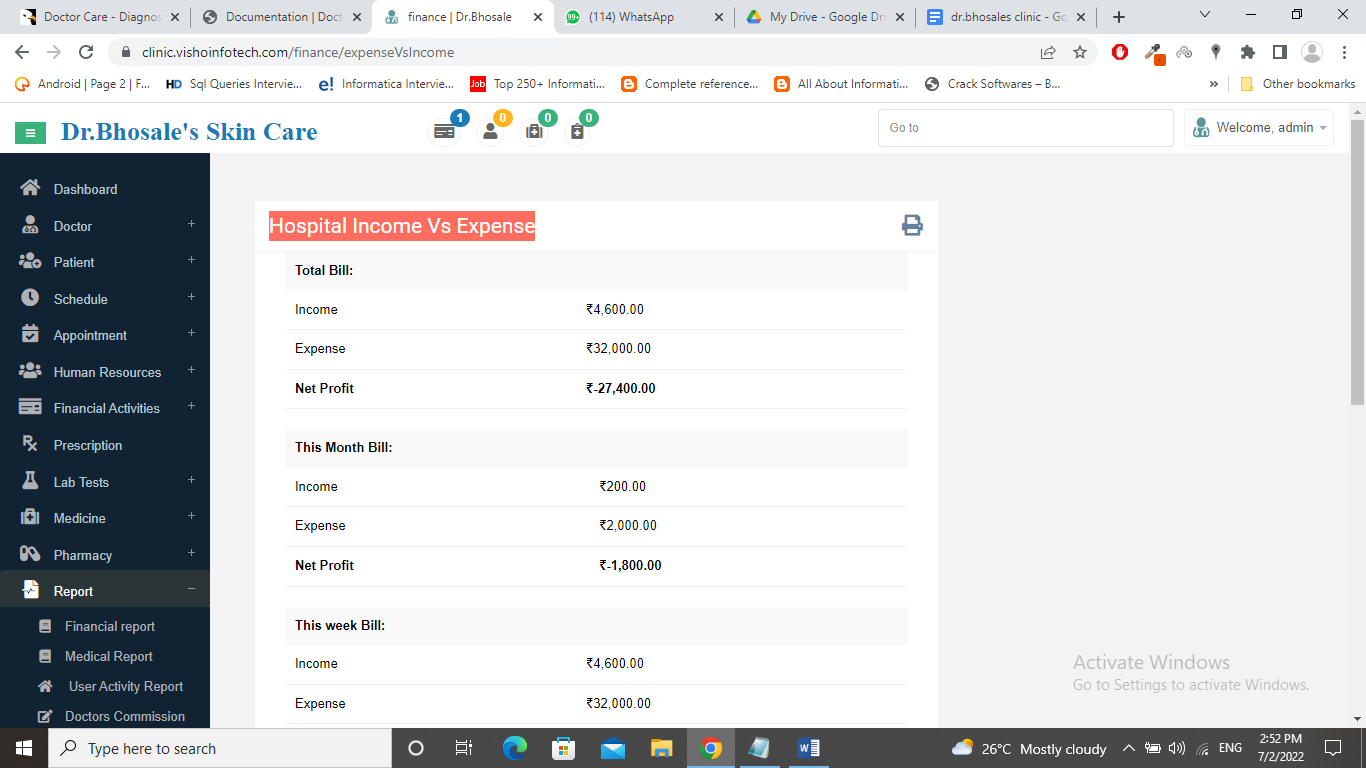
Task: Click the user notification icon in header
Action: (490, 131)
